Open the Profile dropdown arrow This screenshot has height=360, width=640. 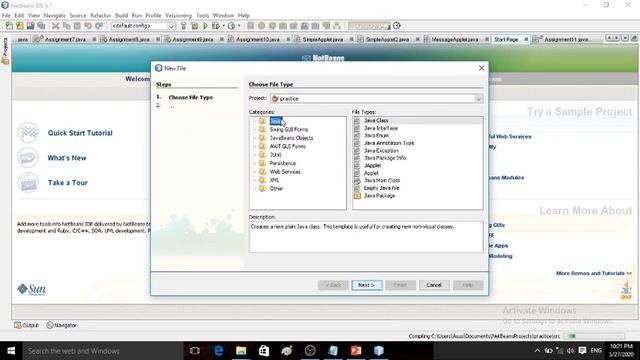(x=239, y=26)
